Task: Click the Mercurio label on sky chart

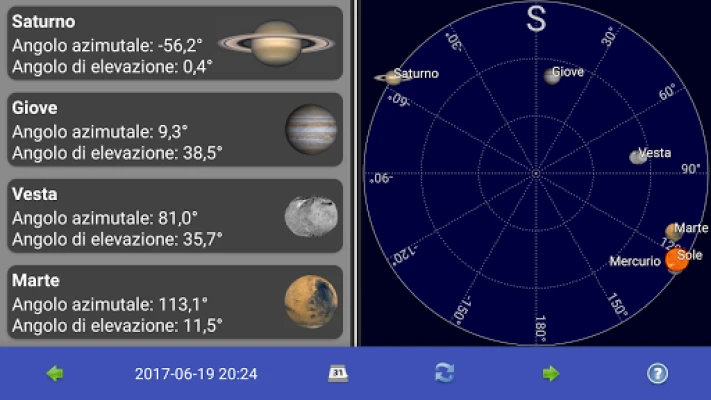Action: pos(635,262)
